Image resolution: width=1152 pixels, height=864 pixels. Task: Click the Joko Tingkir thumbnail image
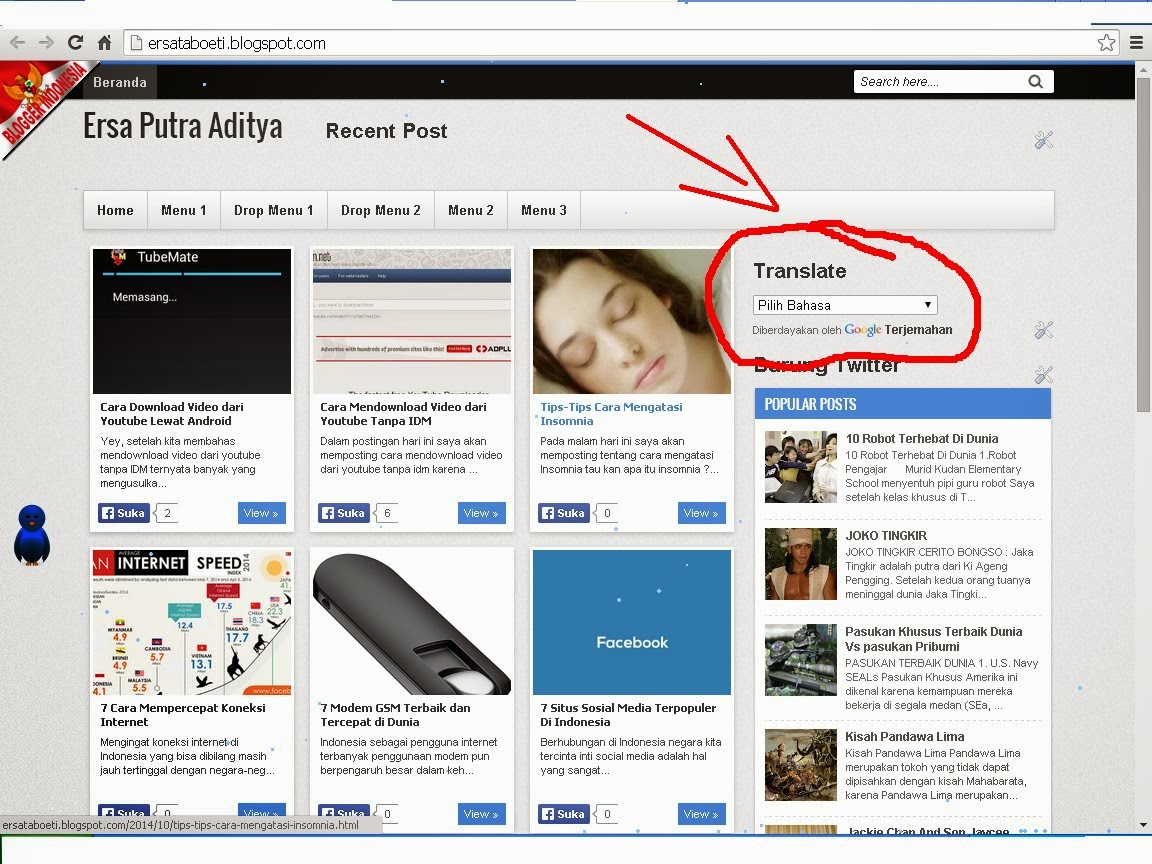point(801,564)
